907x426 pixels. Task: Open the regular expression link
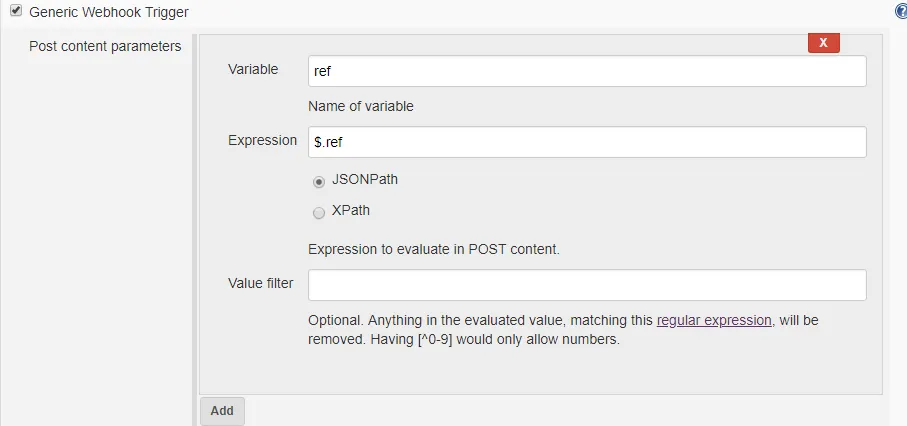(x=714, y=321)
